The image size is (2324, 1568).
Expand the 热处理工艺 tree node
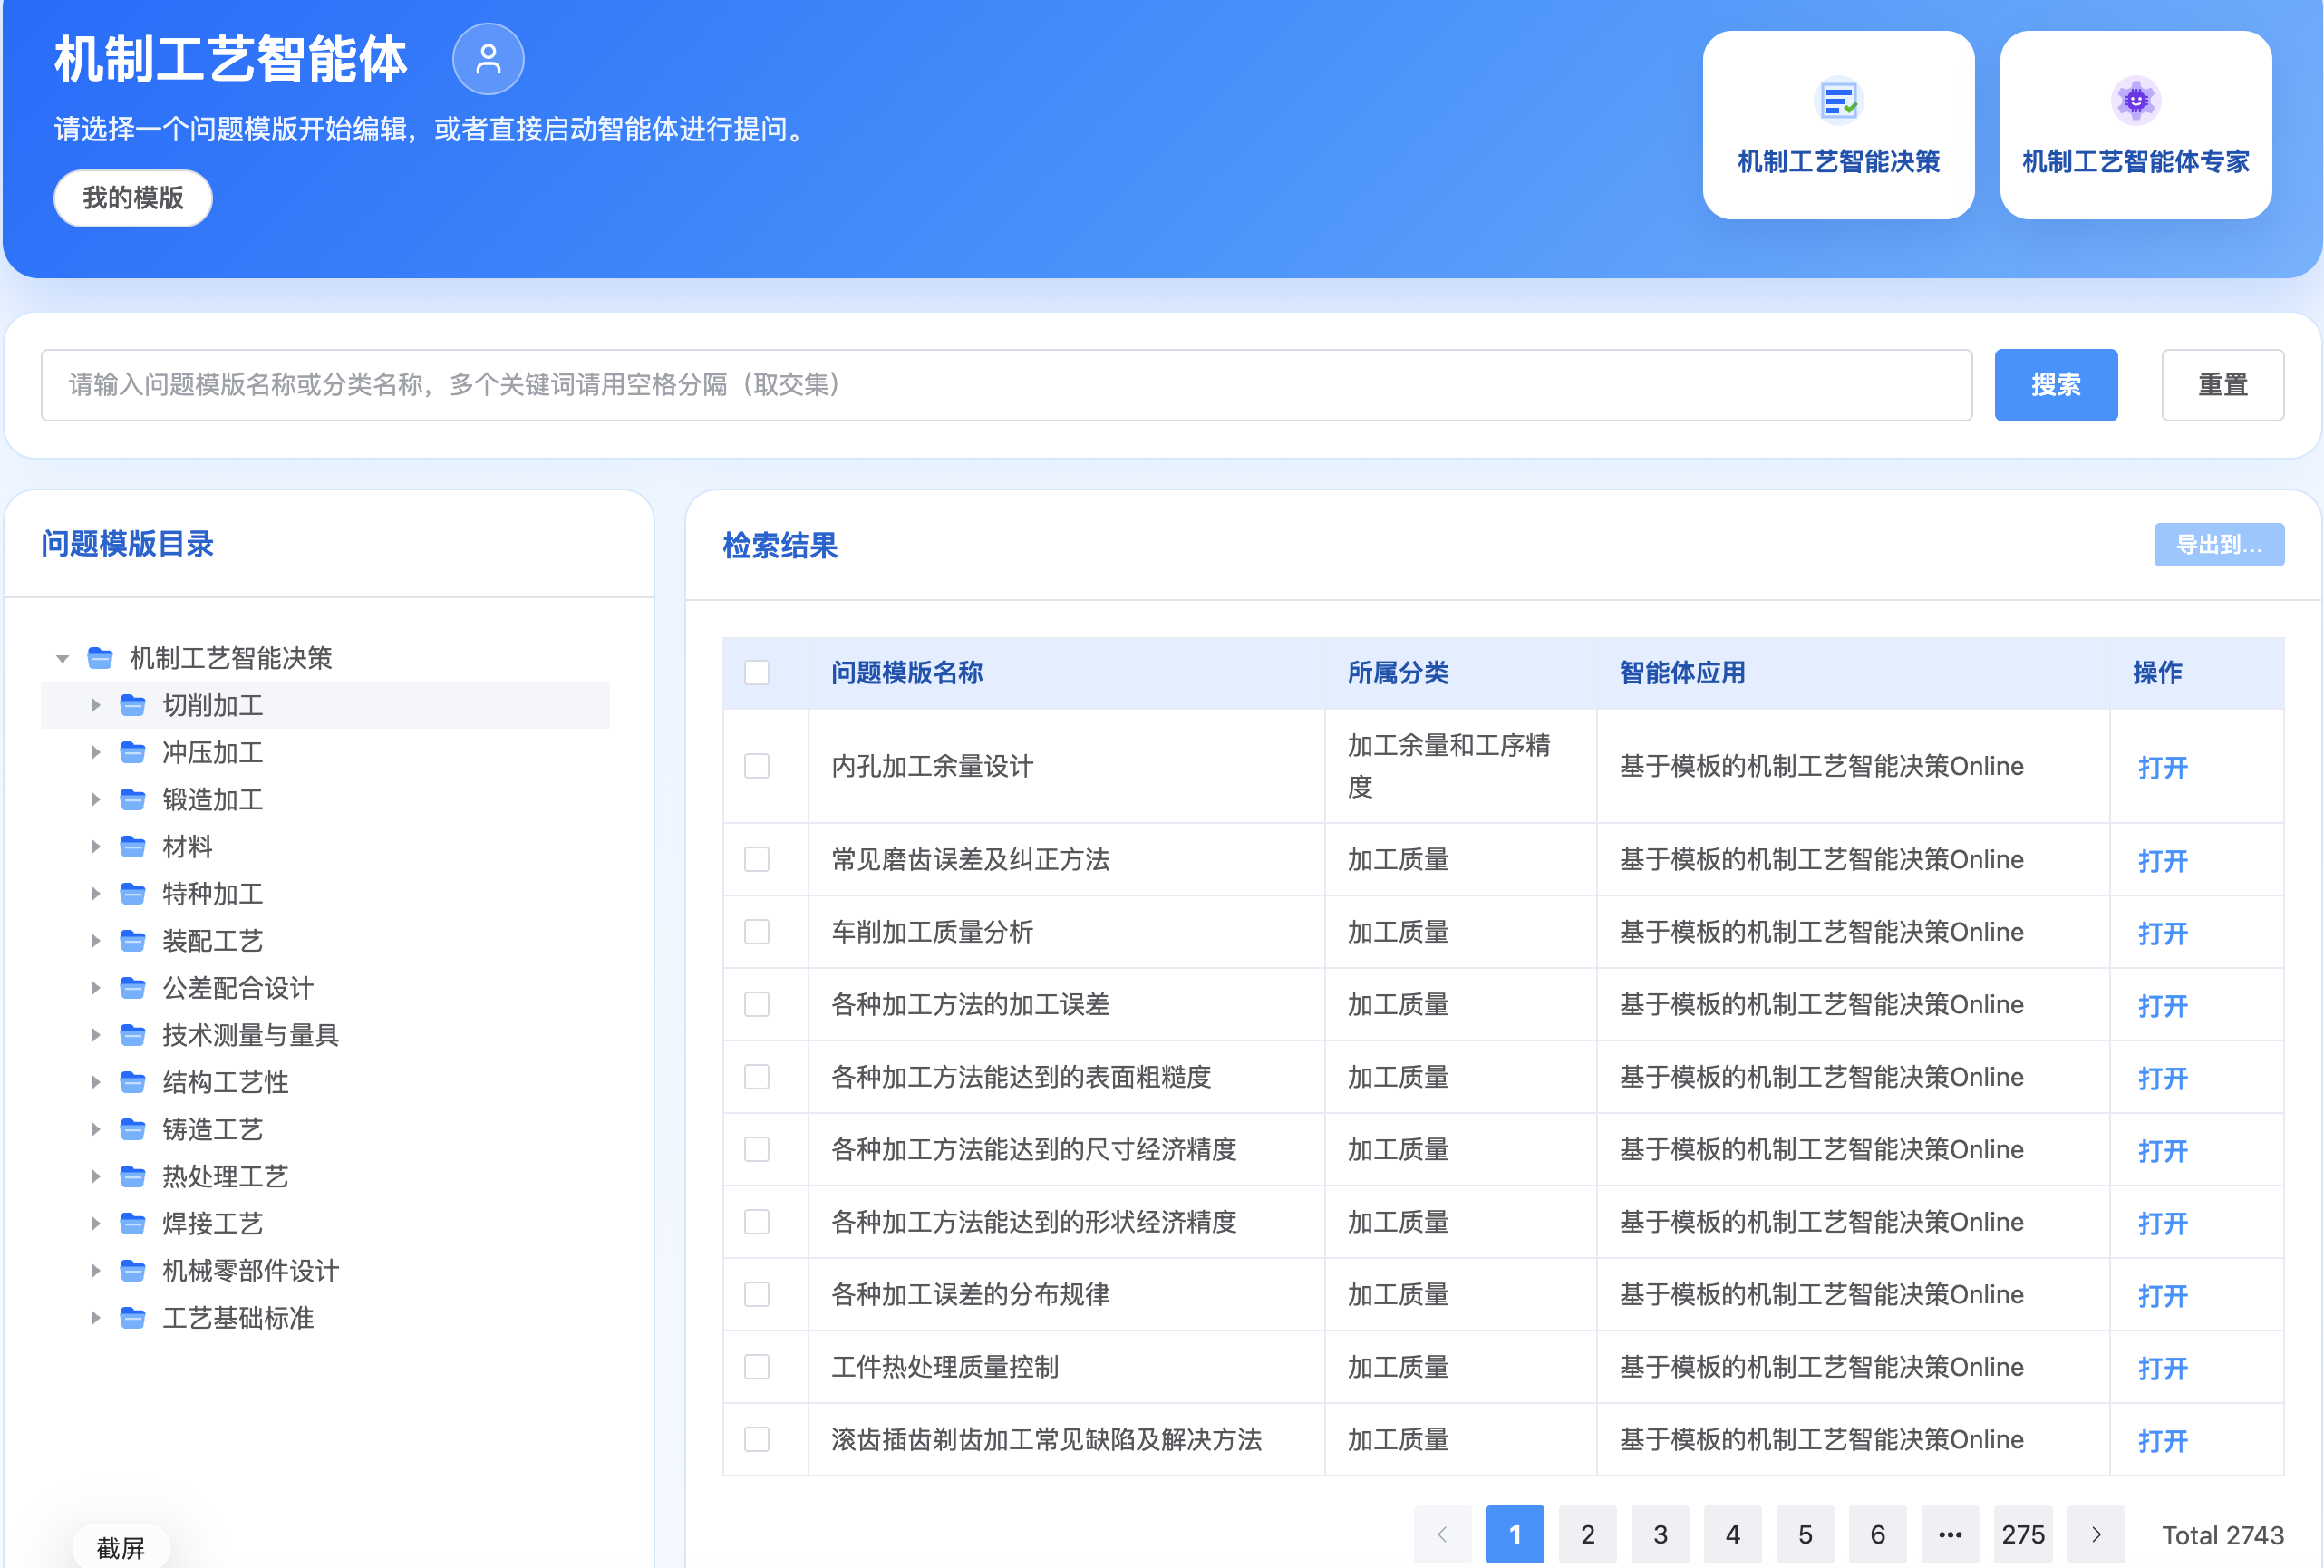tap(96, 1176)
